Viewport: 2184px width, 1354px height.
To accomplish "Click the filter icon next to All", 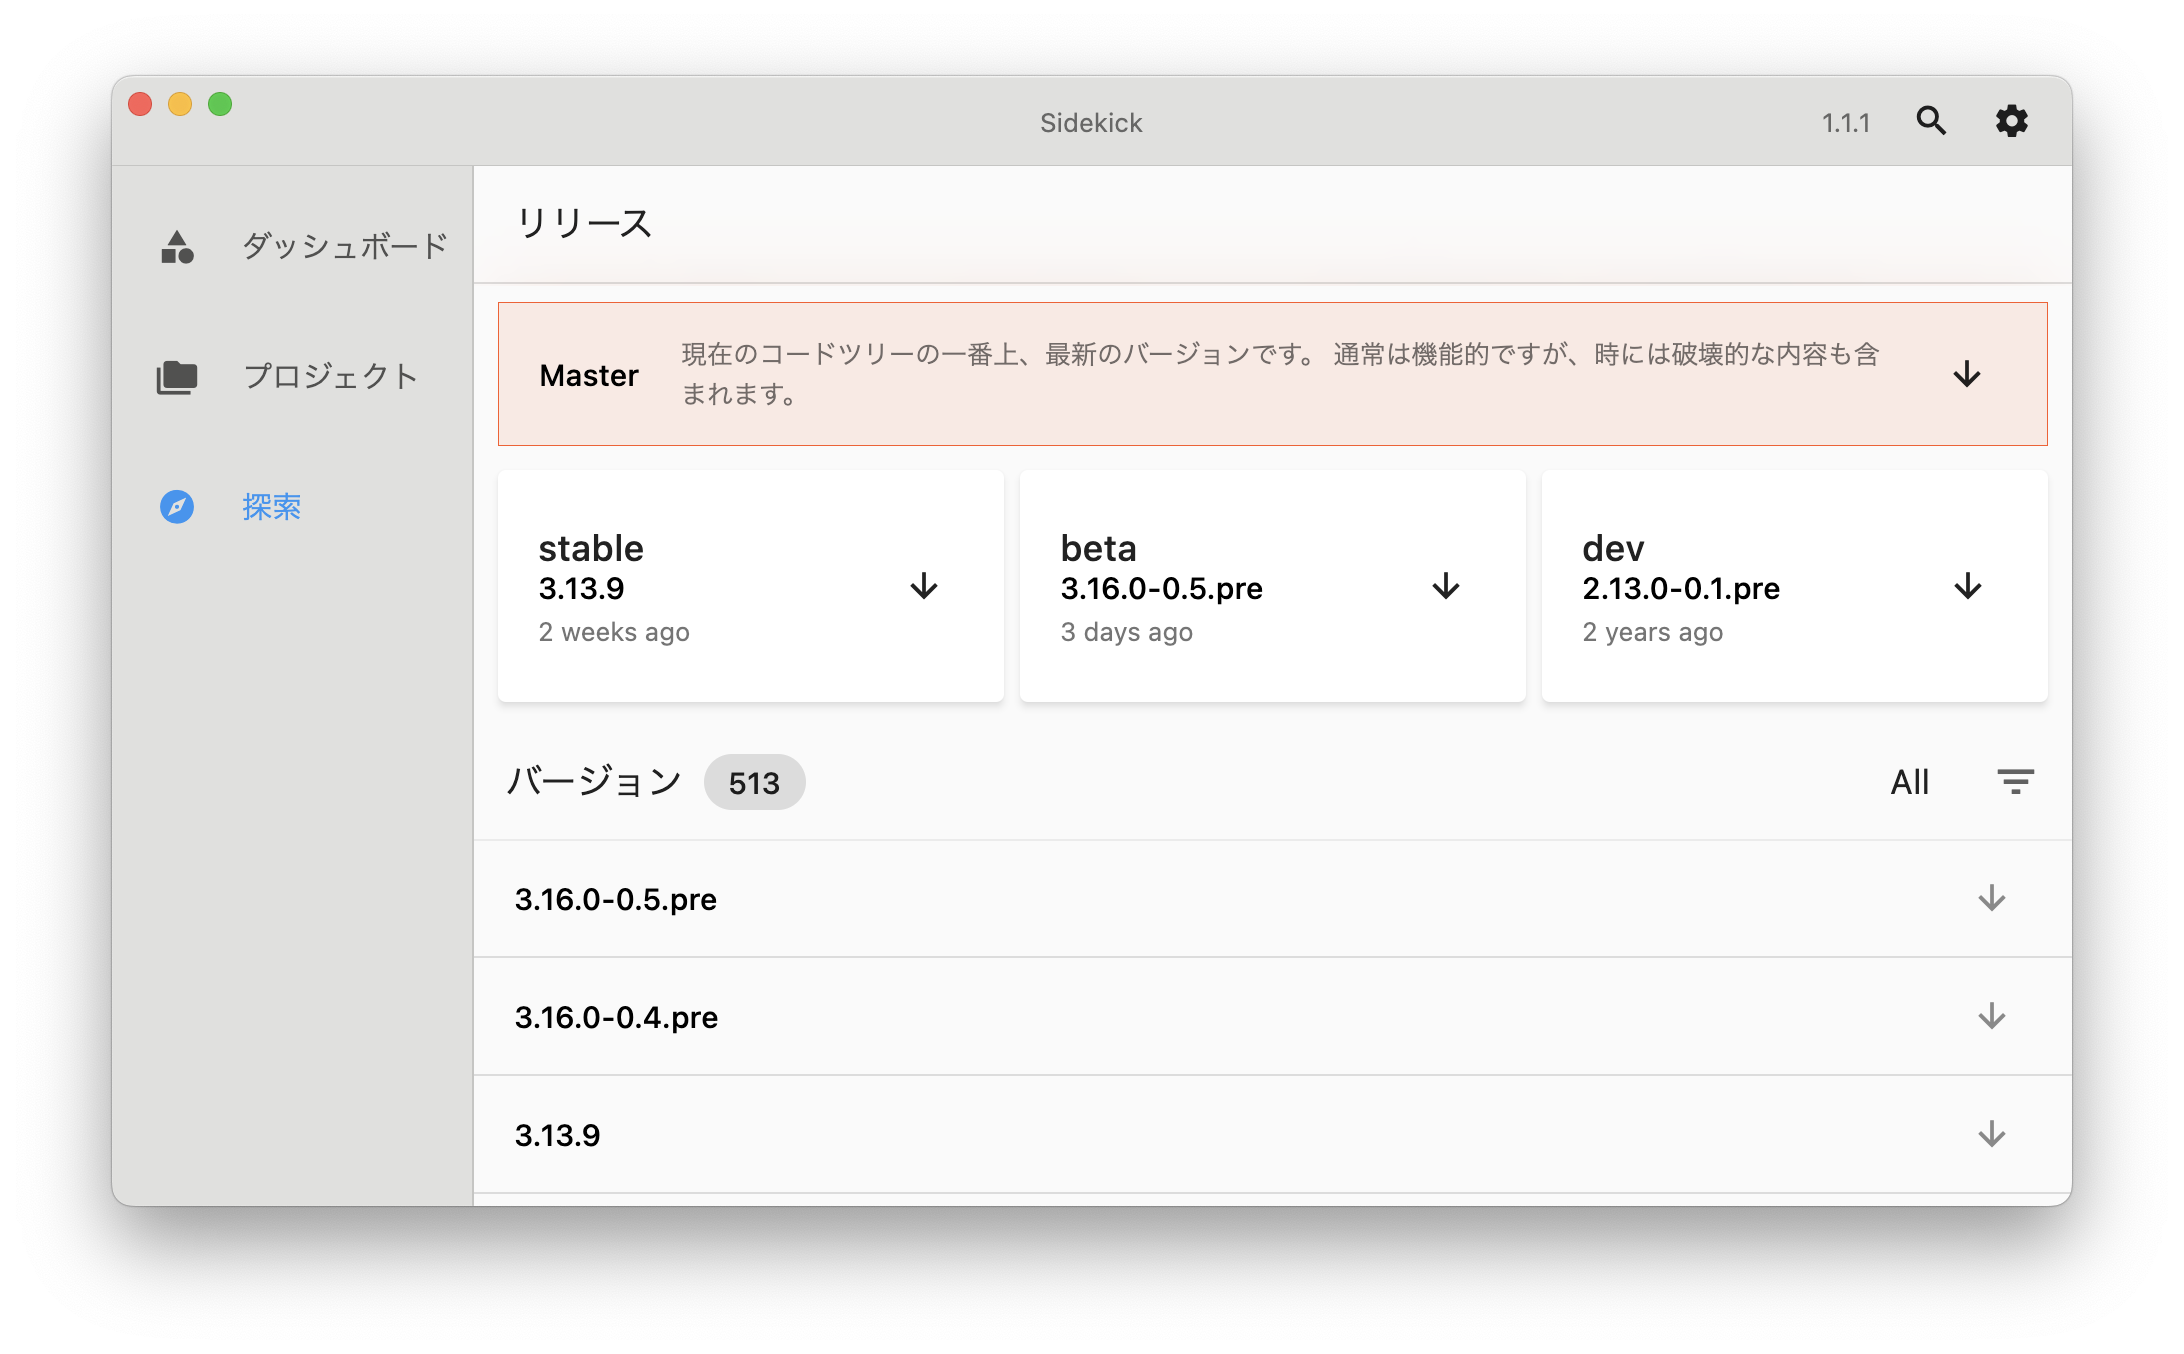I will point(2015,781).
